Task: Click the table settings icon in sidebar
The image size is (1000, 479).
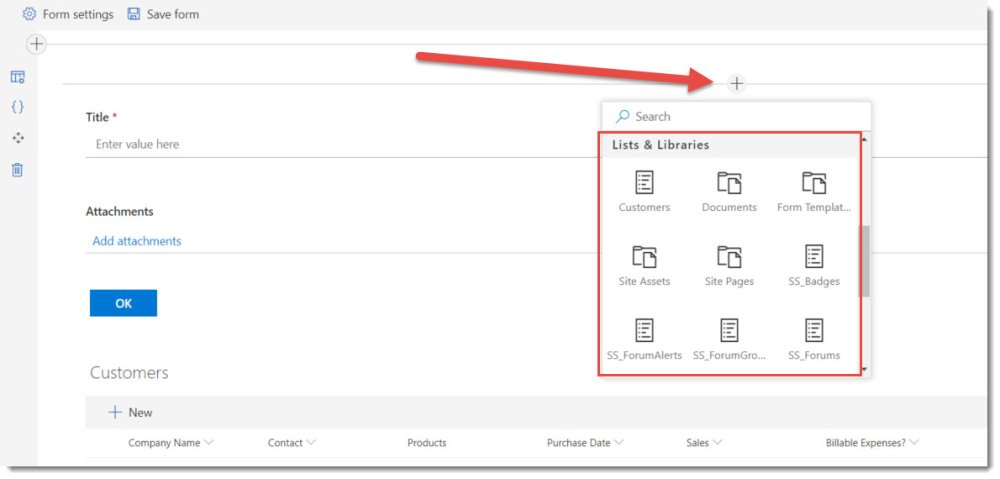Action: pyautogui.click(x=17, y=77)
